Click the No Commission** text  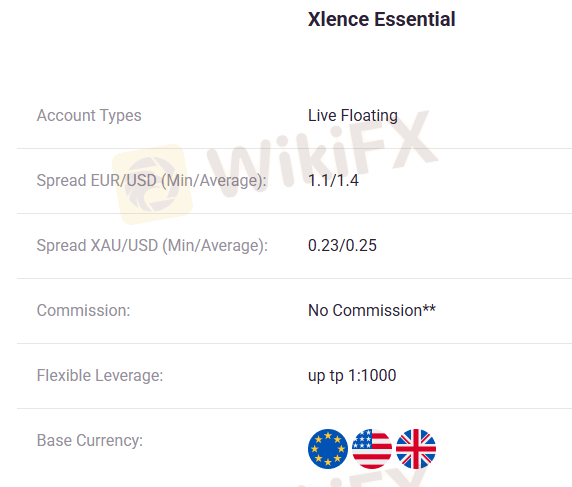(372, 310)
